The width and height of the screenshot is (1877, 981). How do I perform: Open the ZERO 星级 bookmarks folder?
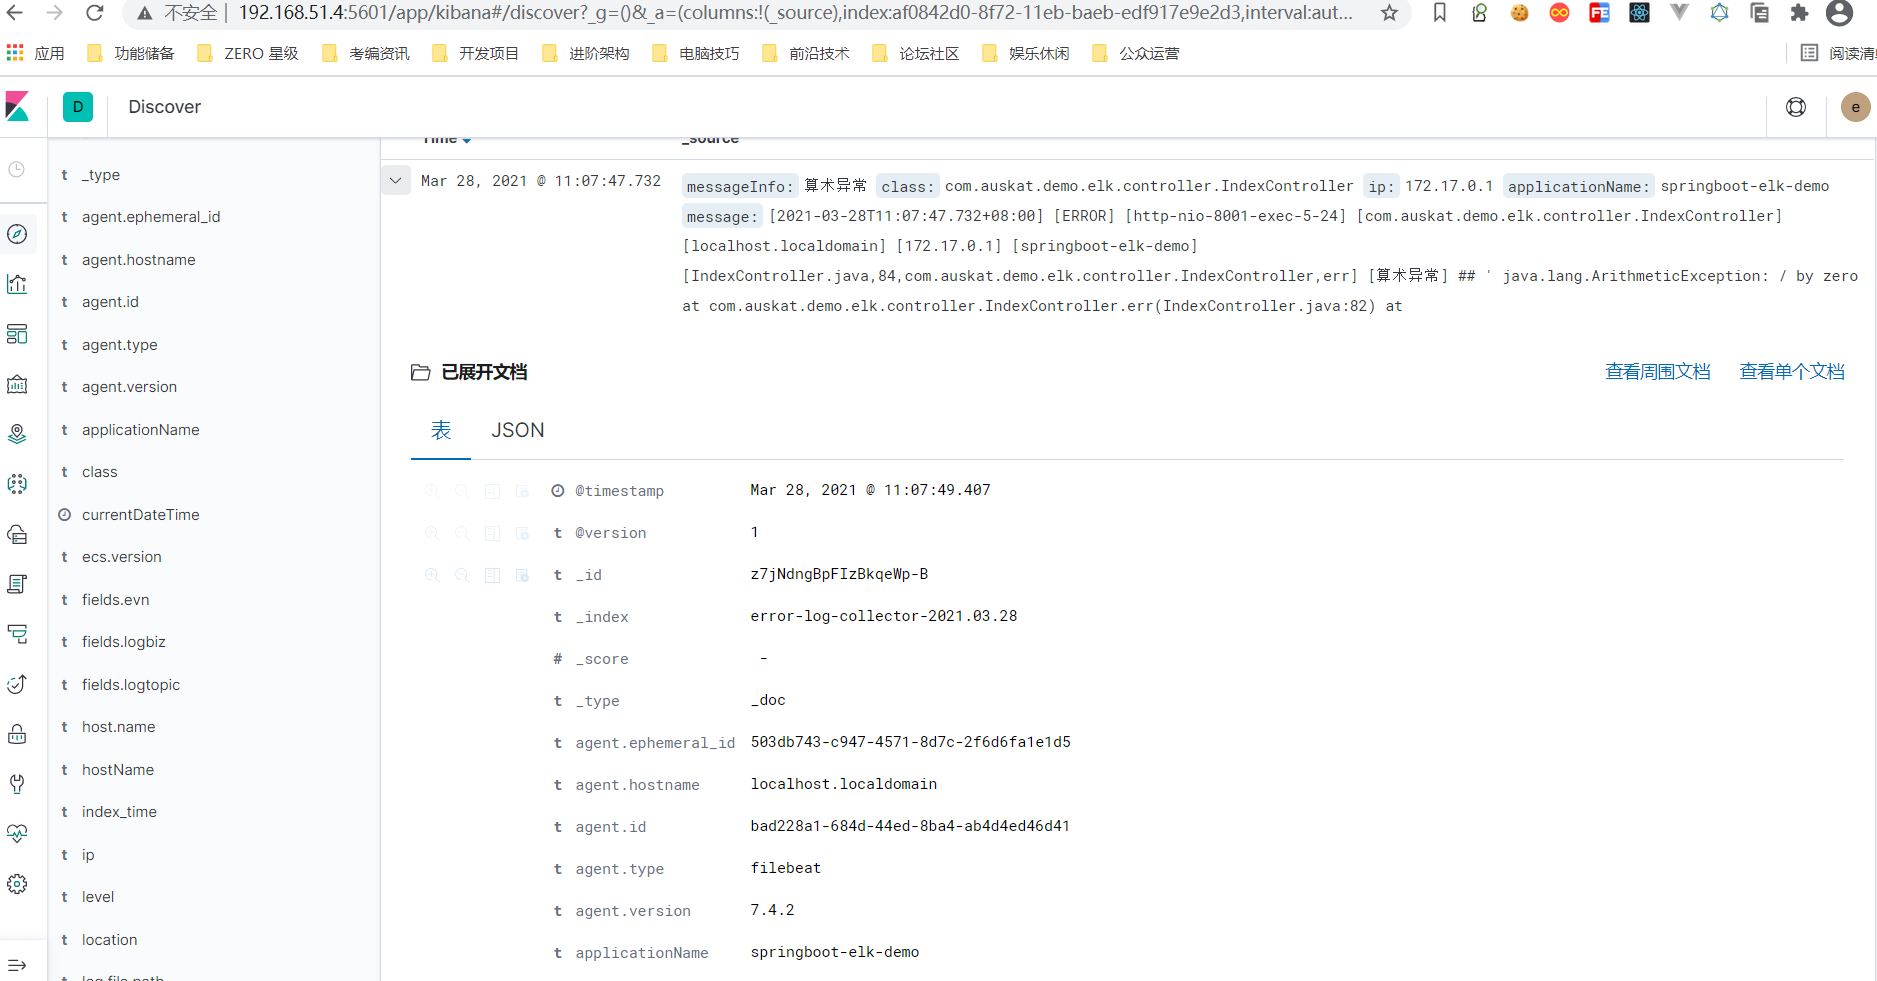point(248,54)
